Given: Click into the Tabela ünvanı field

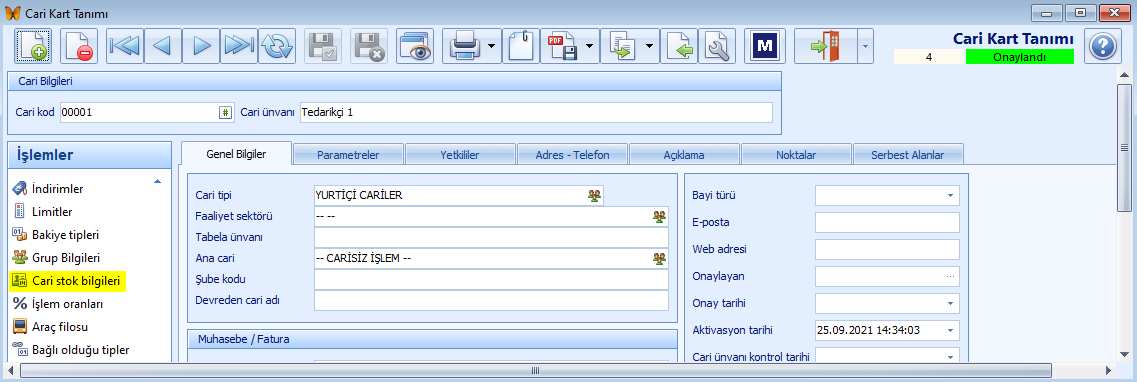Looking at the screenshot, I should click(x=491, y=237).
